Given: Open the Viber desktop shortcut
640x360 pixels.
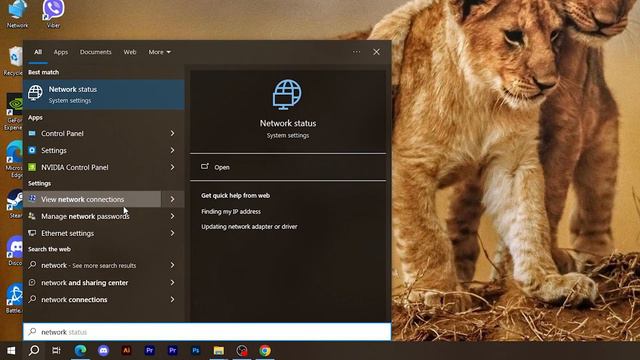Looking at the screenshot, I should (x=53, y=14).
